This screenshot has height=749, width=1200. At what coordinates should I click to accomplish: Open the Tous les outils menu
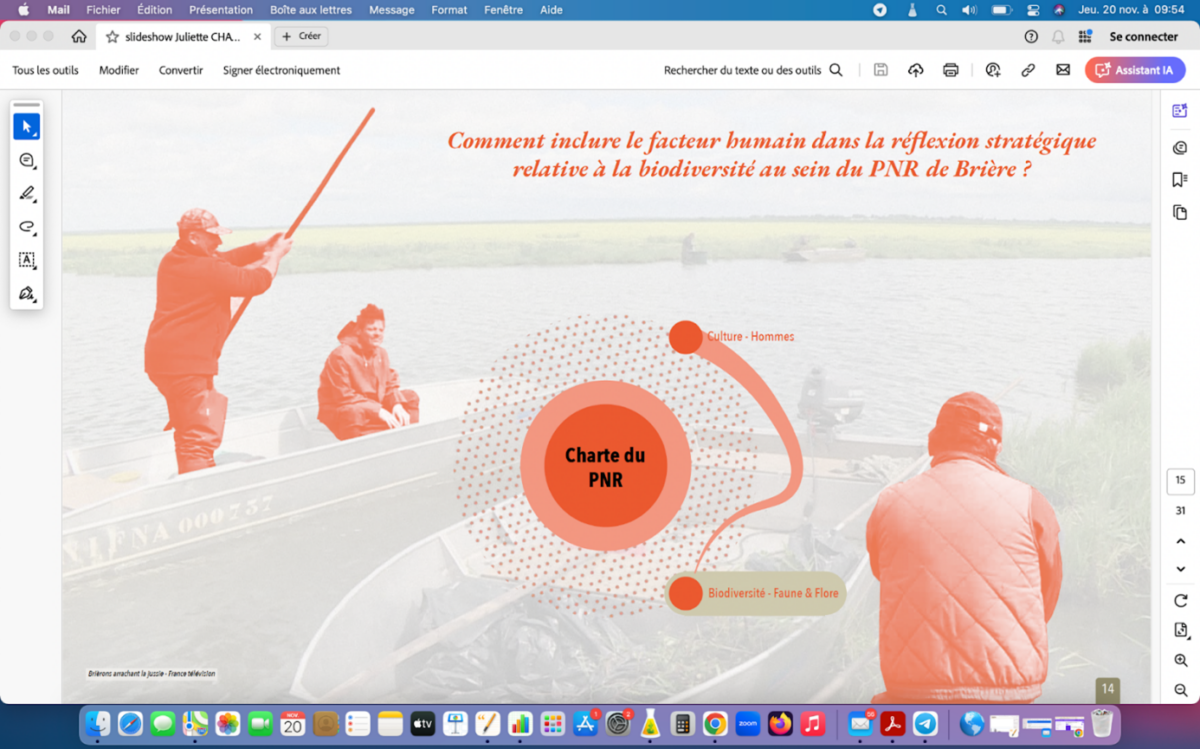tap(45, 70)
